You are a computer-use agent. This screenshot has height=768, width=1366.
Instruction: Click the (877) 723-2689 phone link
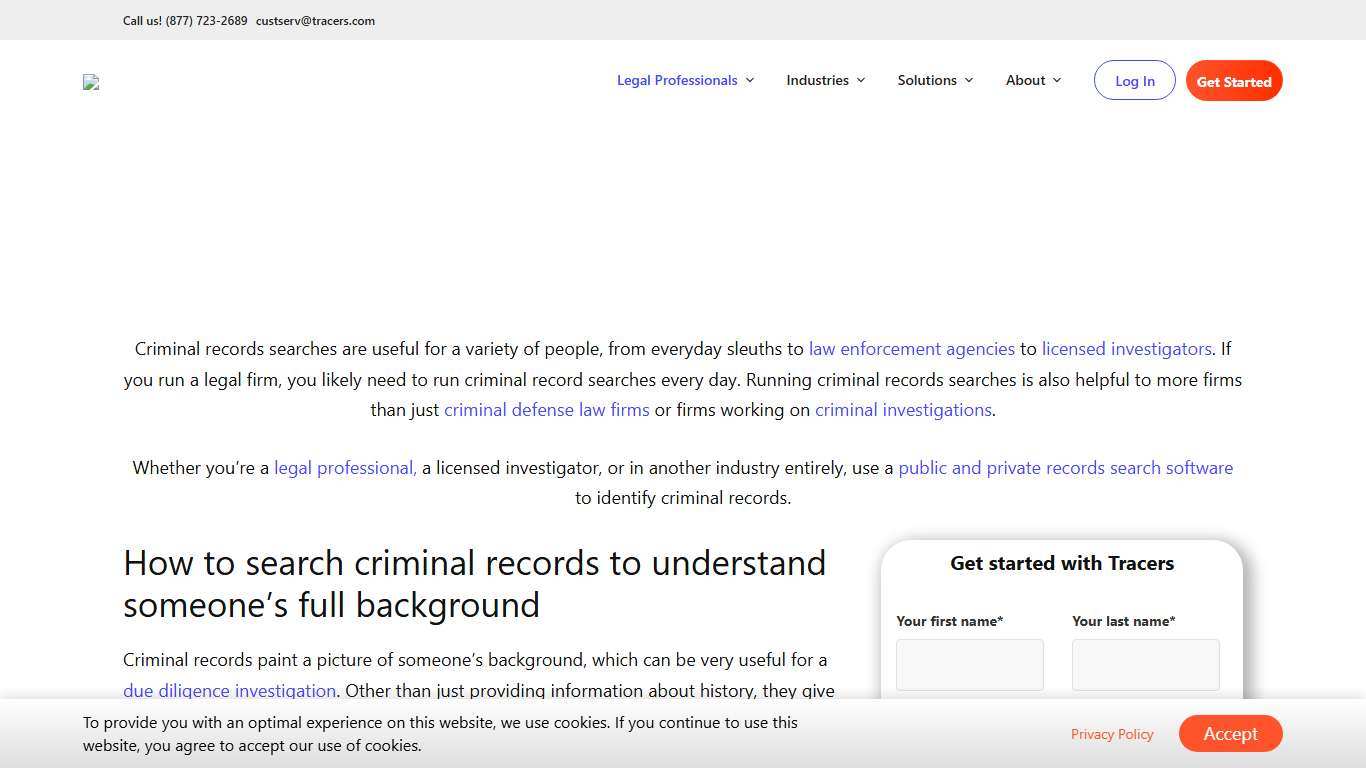(207, 20)
